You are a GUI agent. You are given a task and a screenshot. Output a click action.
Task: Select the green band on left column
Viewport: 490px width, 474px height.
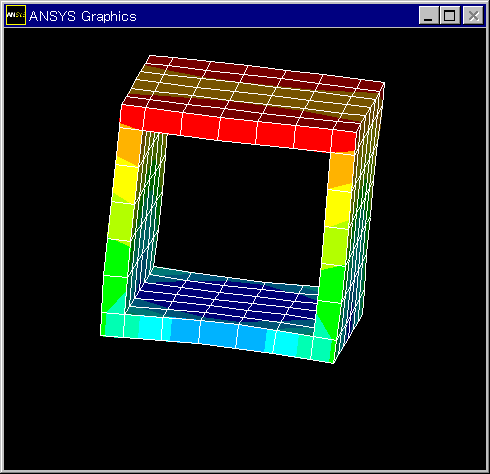(x=115, y=273)
